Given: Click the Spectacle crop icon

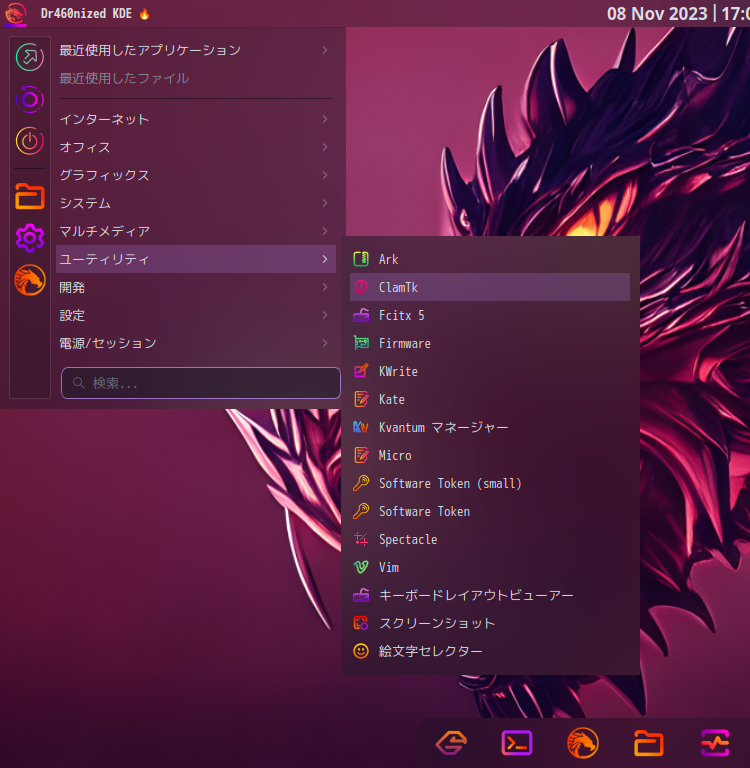Looking at the screenshot, I should click(x=361, y=539).
